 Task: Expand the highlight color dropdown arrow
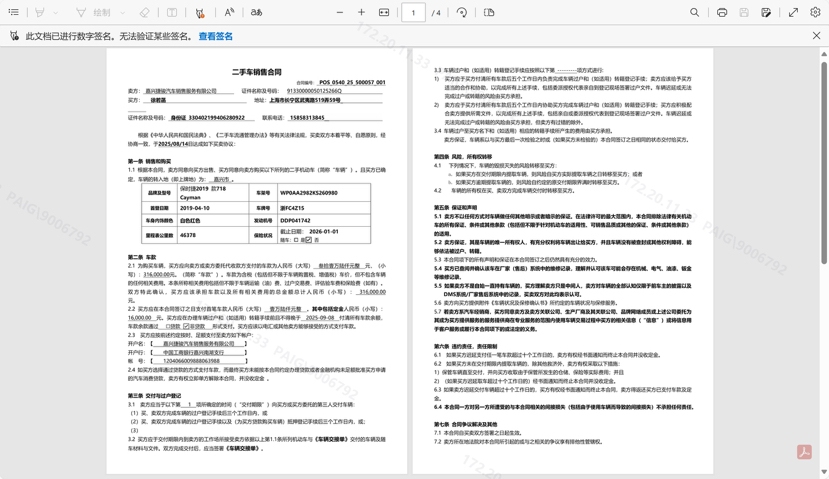click(x=57, y=13)
